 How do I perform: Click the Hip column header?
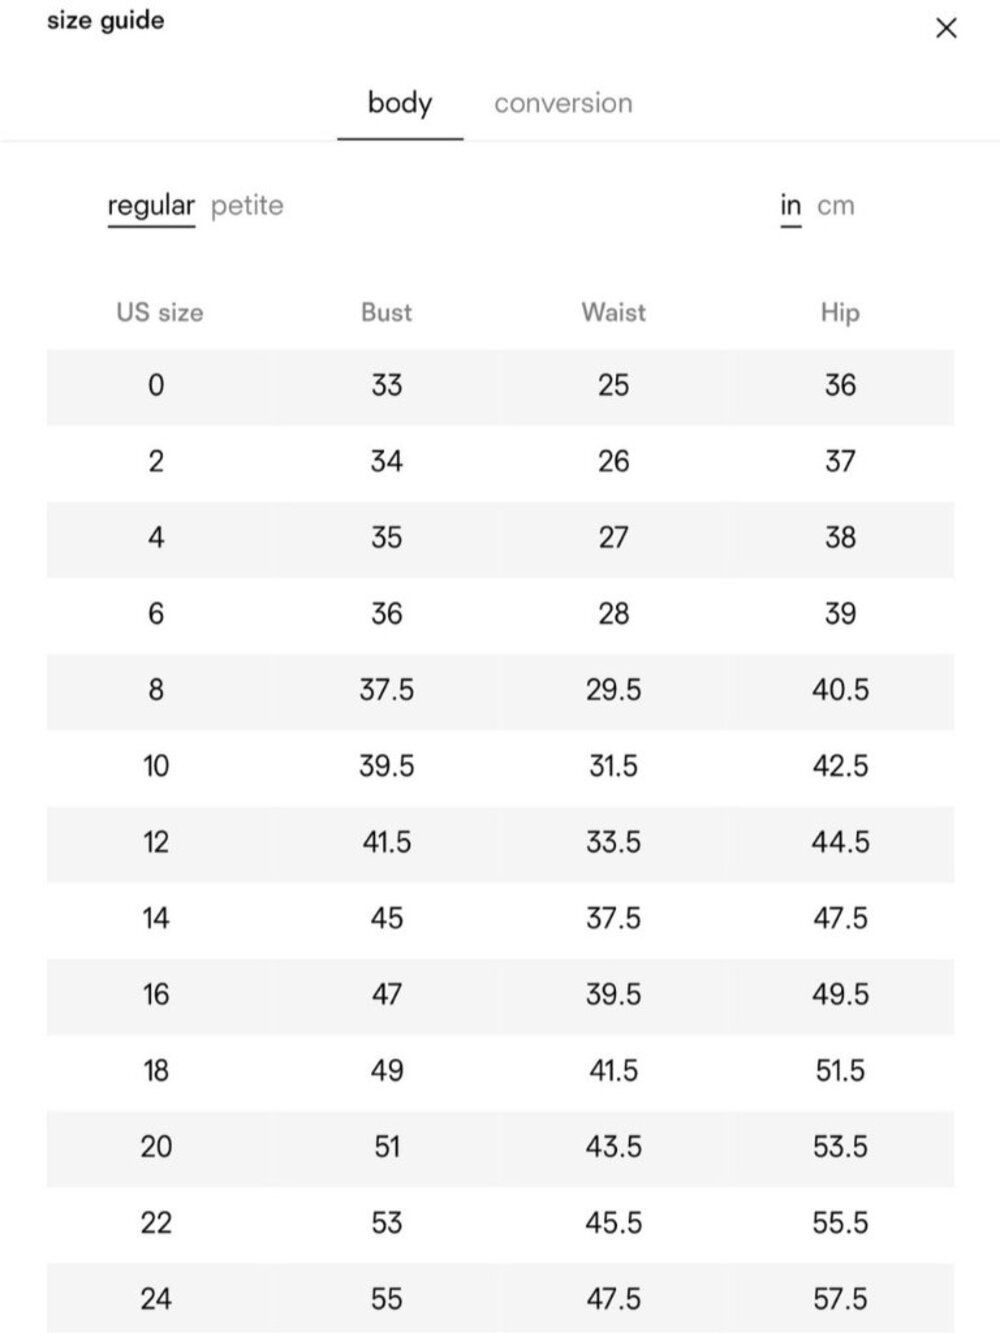coord(840,312)
